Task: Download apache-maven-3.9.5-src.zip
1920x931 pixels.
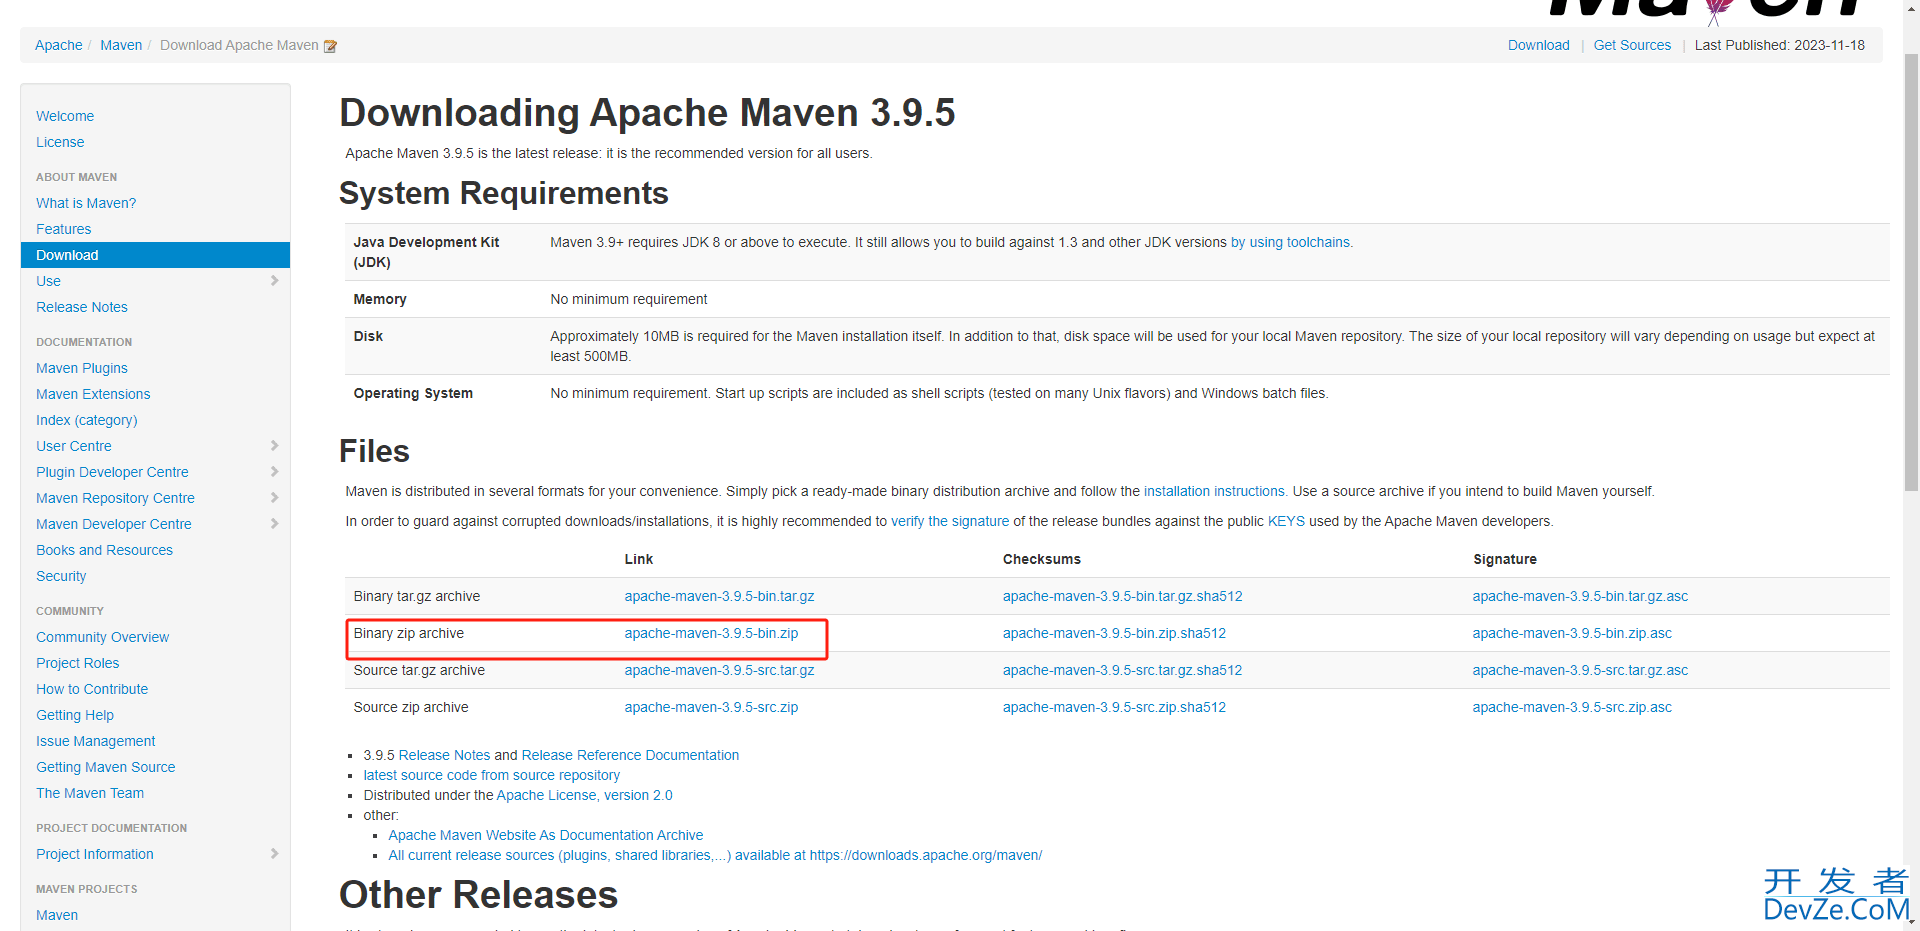Action: tap(711, 707)
